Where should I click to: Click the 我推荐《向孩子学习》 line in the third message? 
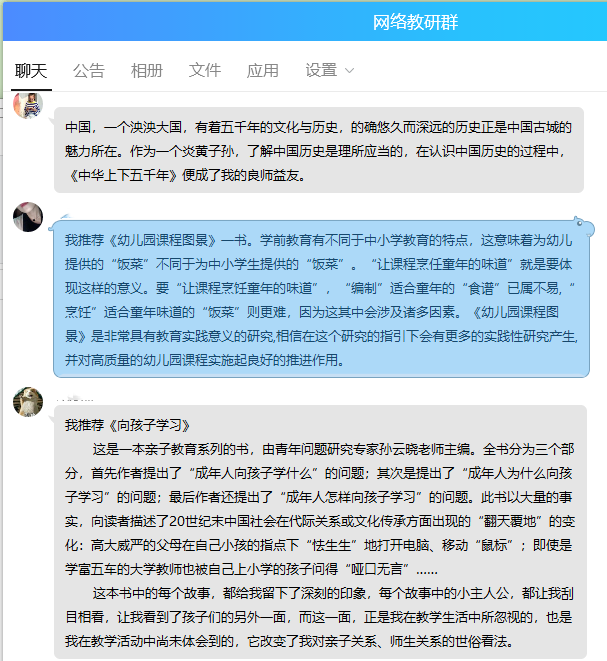click(x=127, y=425)
